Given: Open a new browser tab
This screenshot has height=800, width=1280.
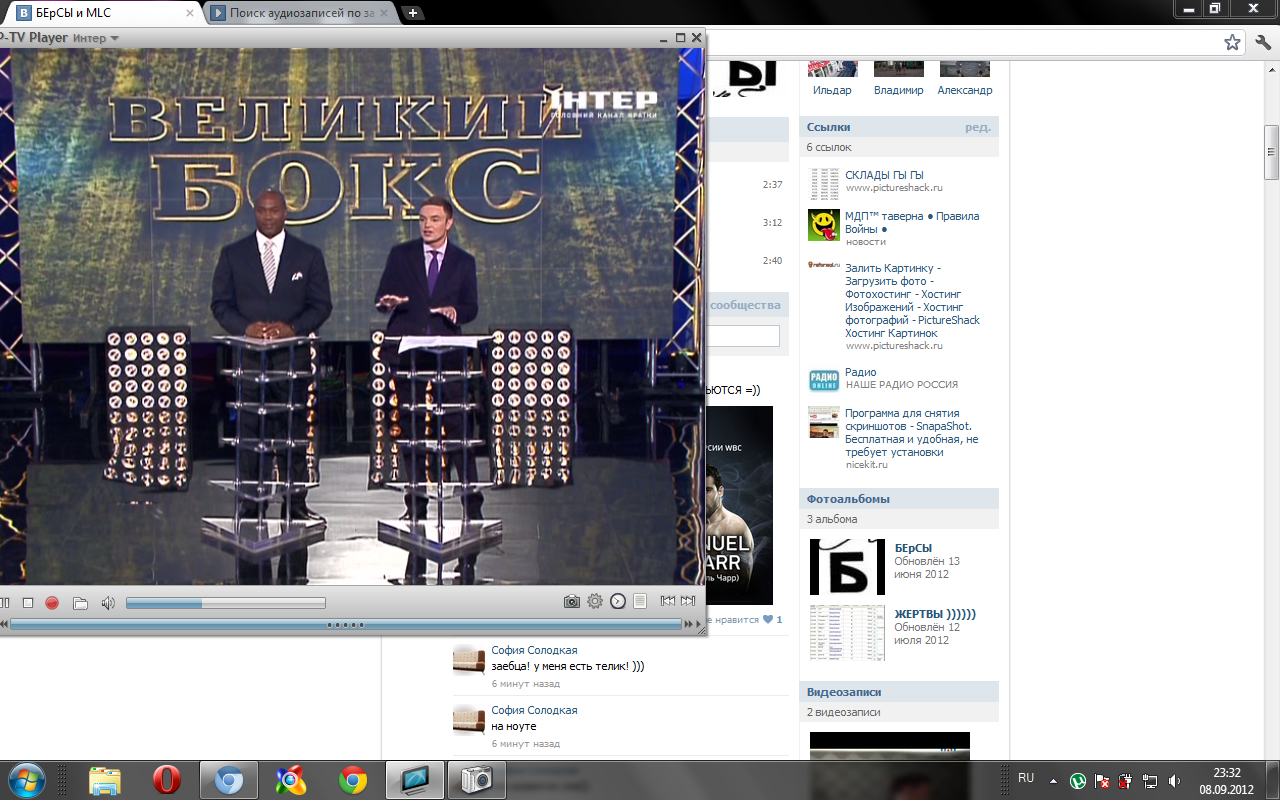Looking at the screenshot, I should click(413, 13).
